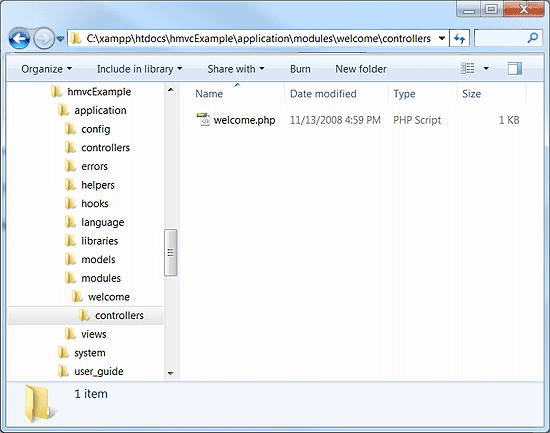Click the modules folder icon

70,278
